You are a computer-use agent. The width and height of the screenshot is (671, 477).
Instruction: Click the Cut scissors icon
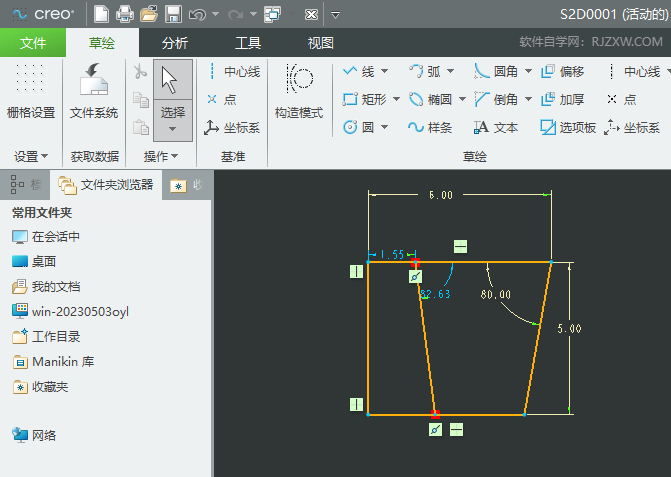(140, 71)
